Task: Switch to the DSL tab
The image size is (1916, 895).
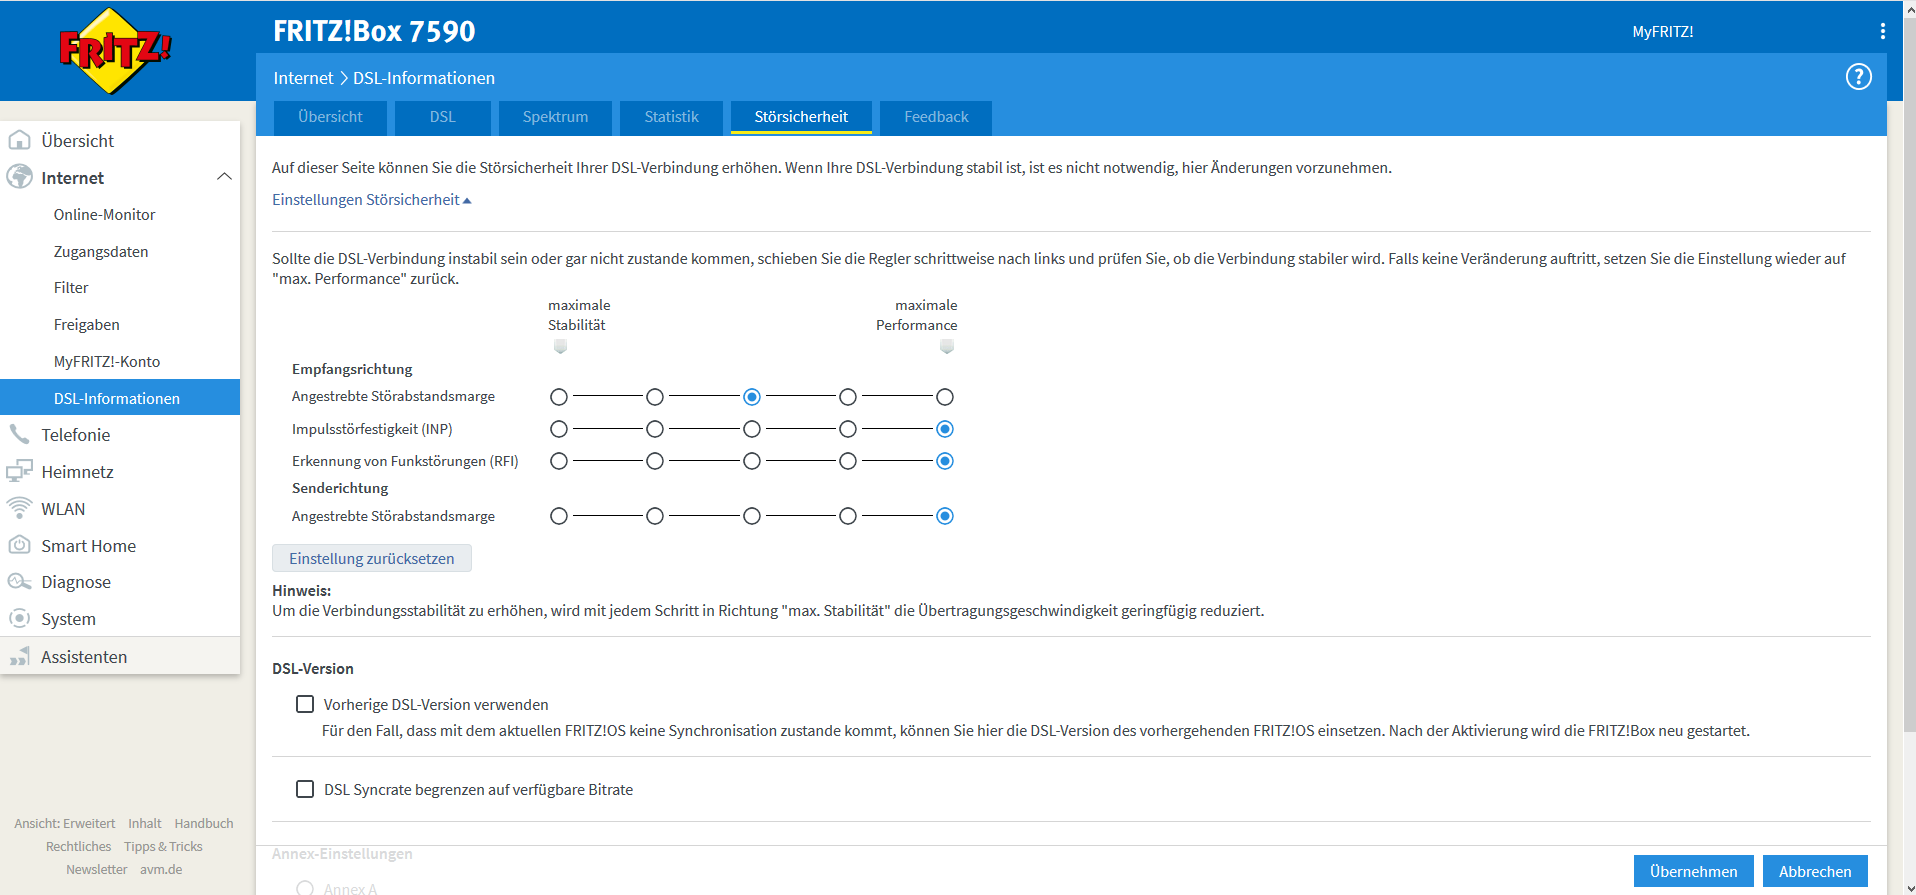Action: pos(442,117)
